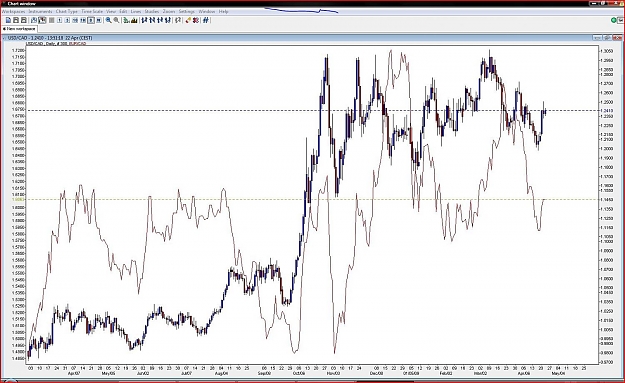This screenshot has width=625, height=383.
Task: Click the first blue candlestick tool icon
Action: (144, 20)
